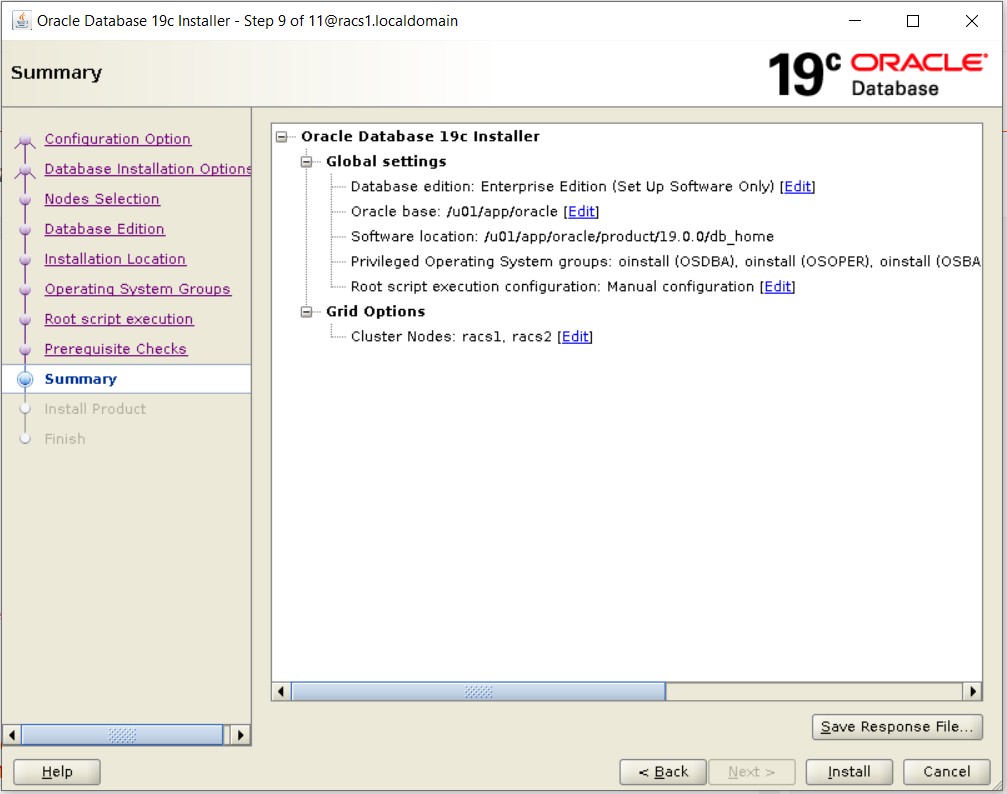Go to Database Installation Options step
The width and height of the screenshot is (1007, 794).
[148, 169]
